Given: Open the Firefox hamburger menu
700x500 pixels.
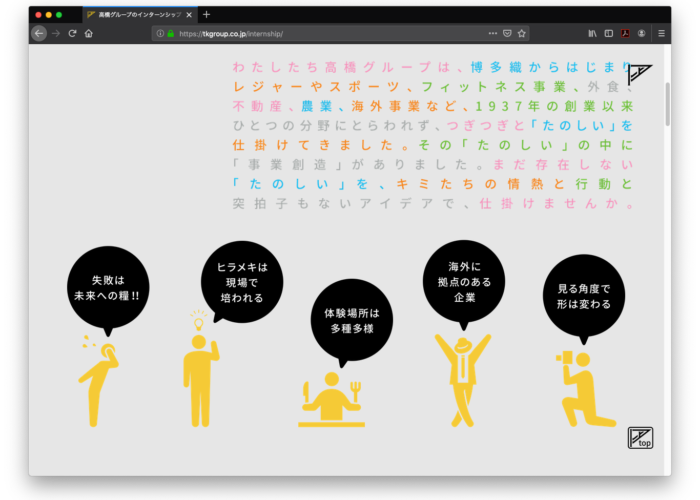Looking at the screenshot, I should coord(660,33).
